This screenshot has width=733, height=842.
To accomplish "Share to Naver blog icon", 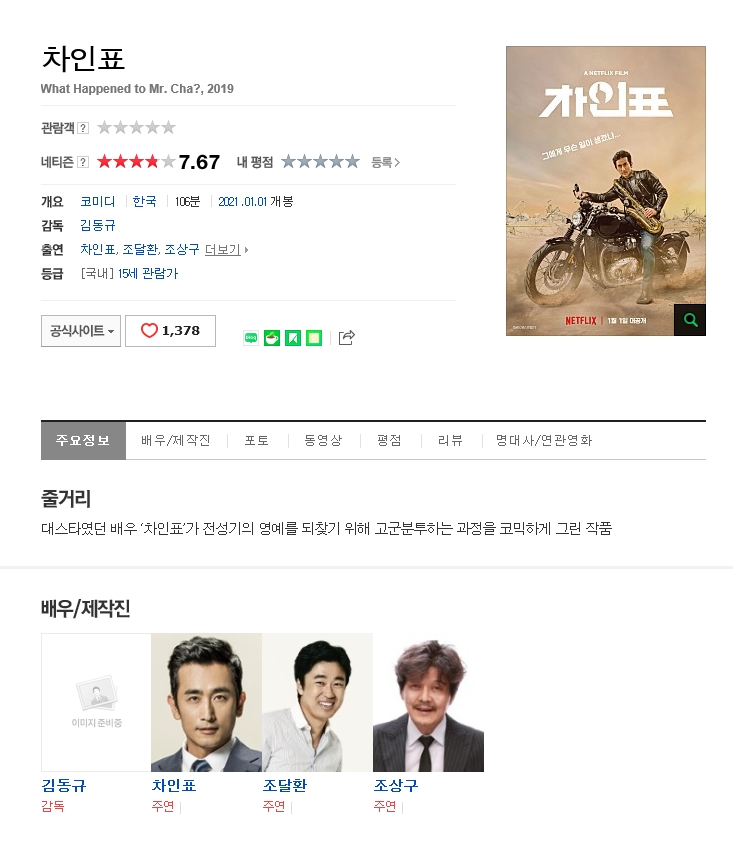I will 251,338.
